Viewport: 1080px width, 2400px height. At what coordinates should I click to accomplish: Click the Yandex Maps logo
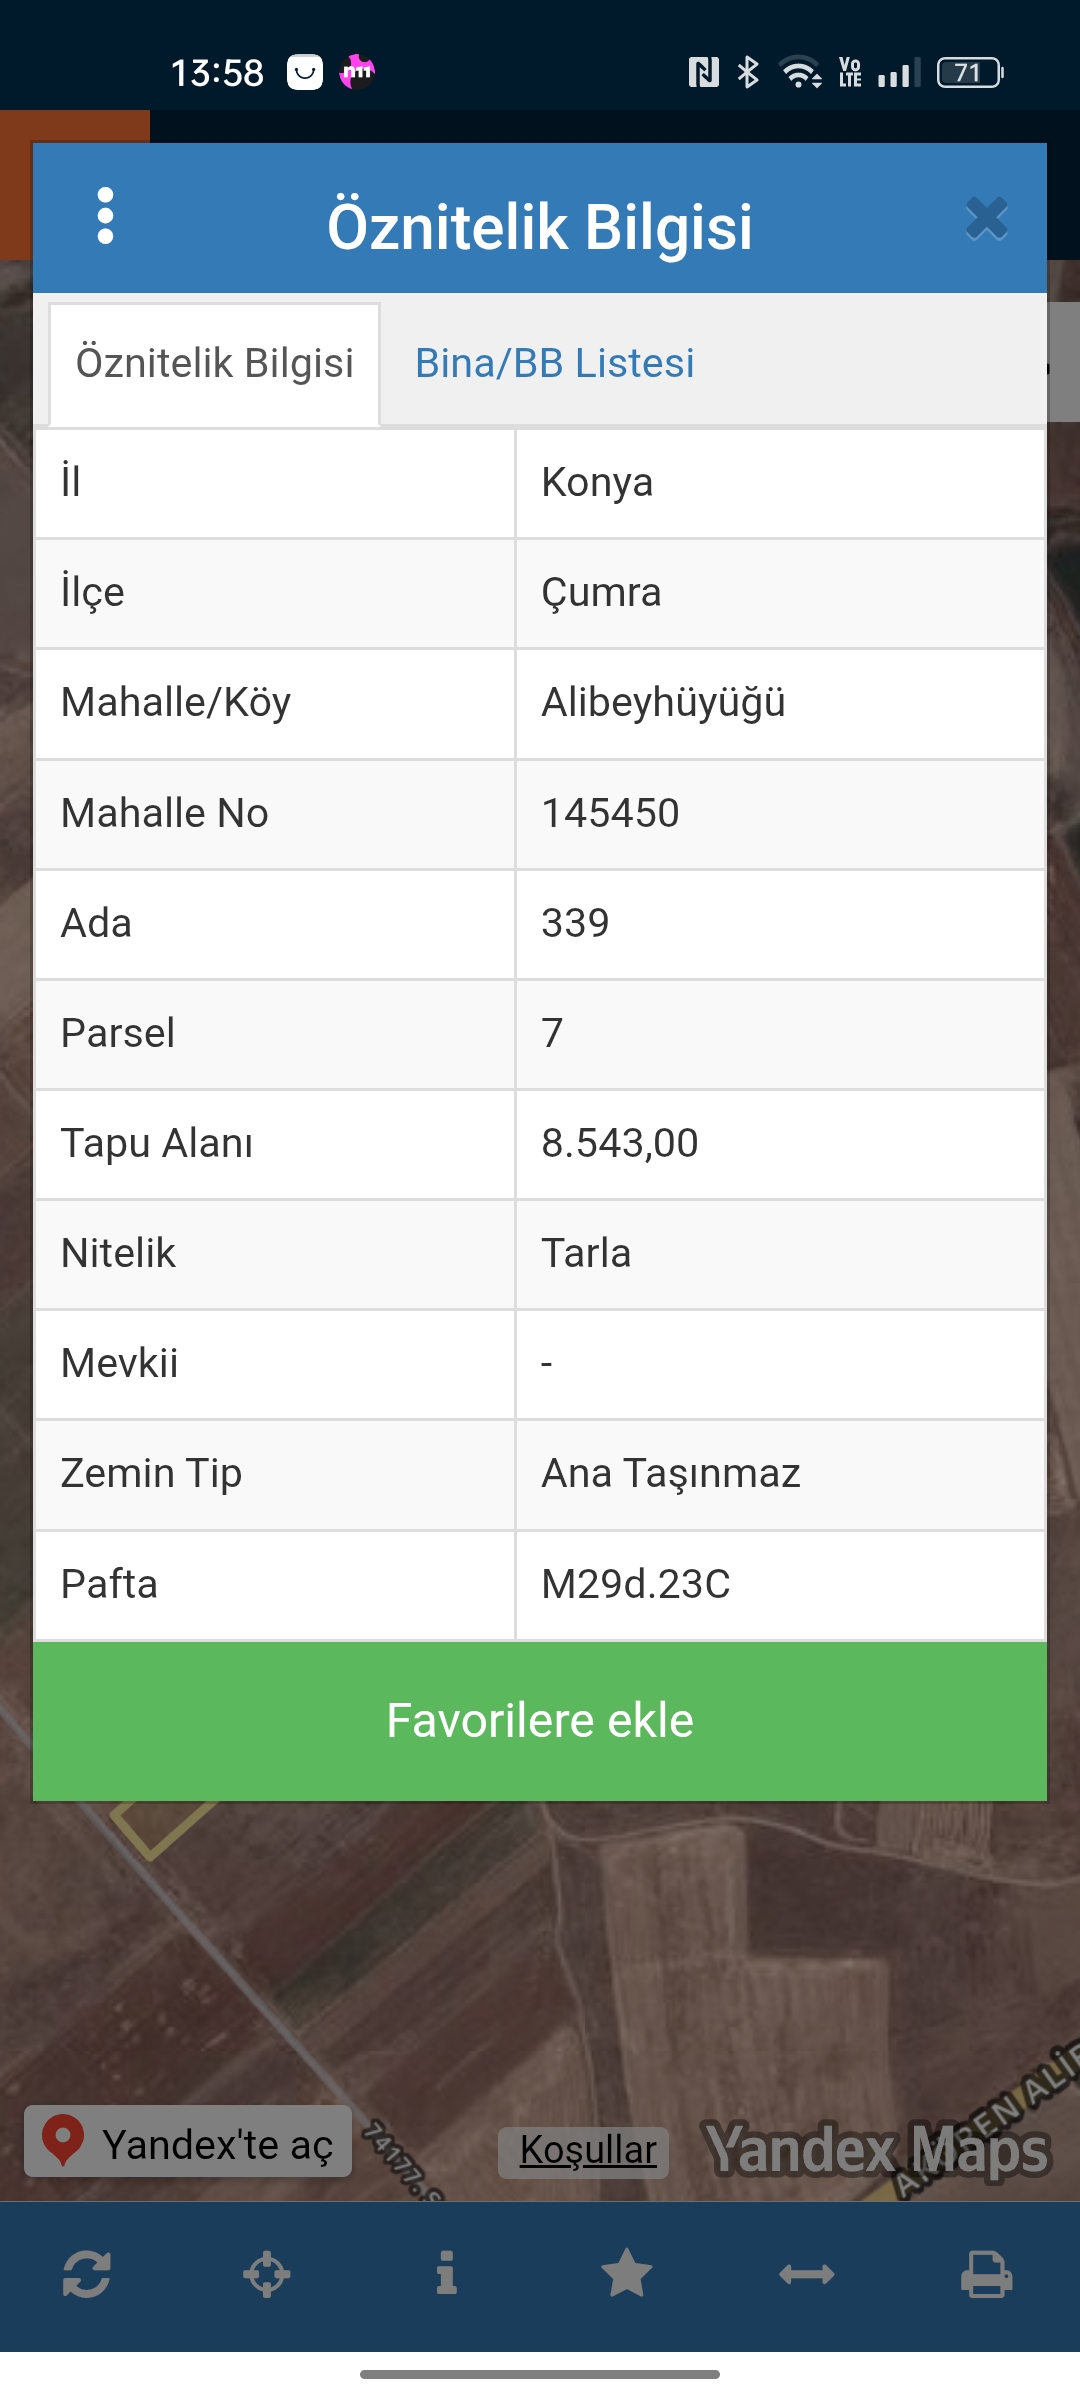coord(876,2149)
